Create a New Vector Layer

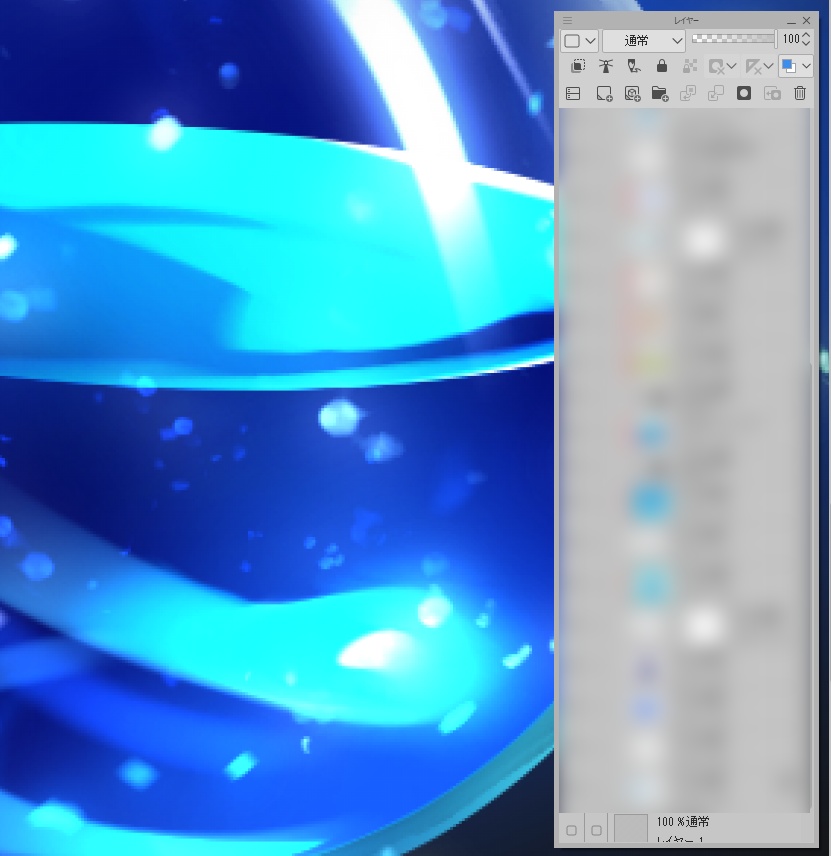(x=632, y=94)
